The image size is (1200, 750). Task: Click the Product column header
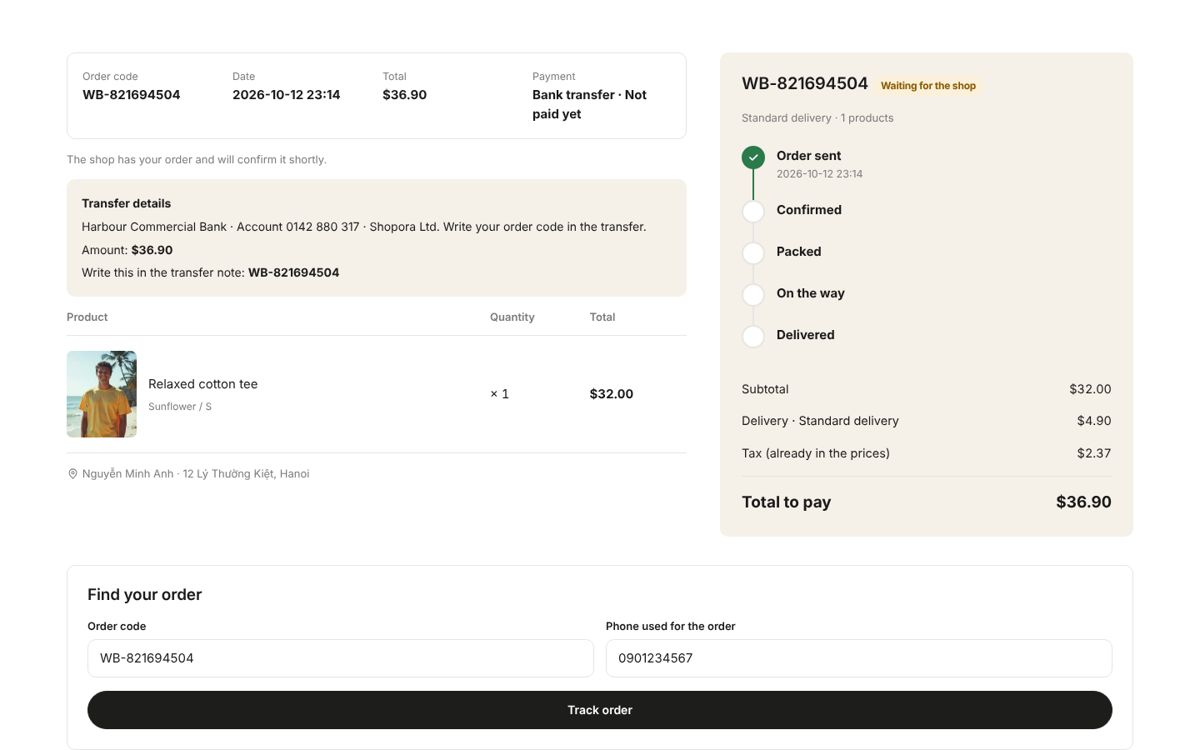87,317
